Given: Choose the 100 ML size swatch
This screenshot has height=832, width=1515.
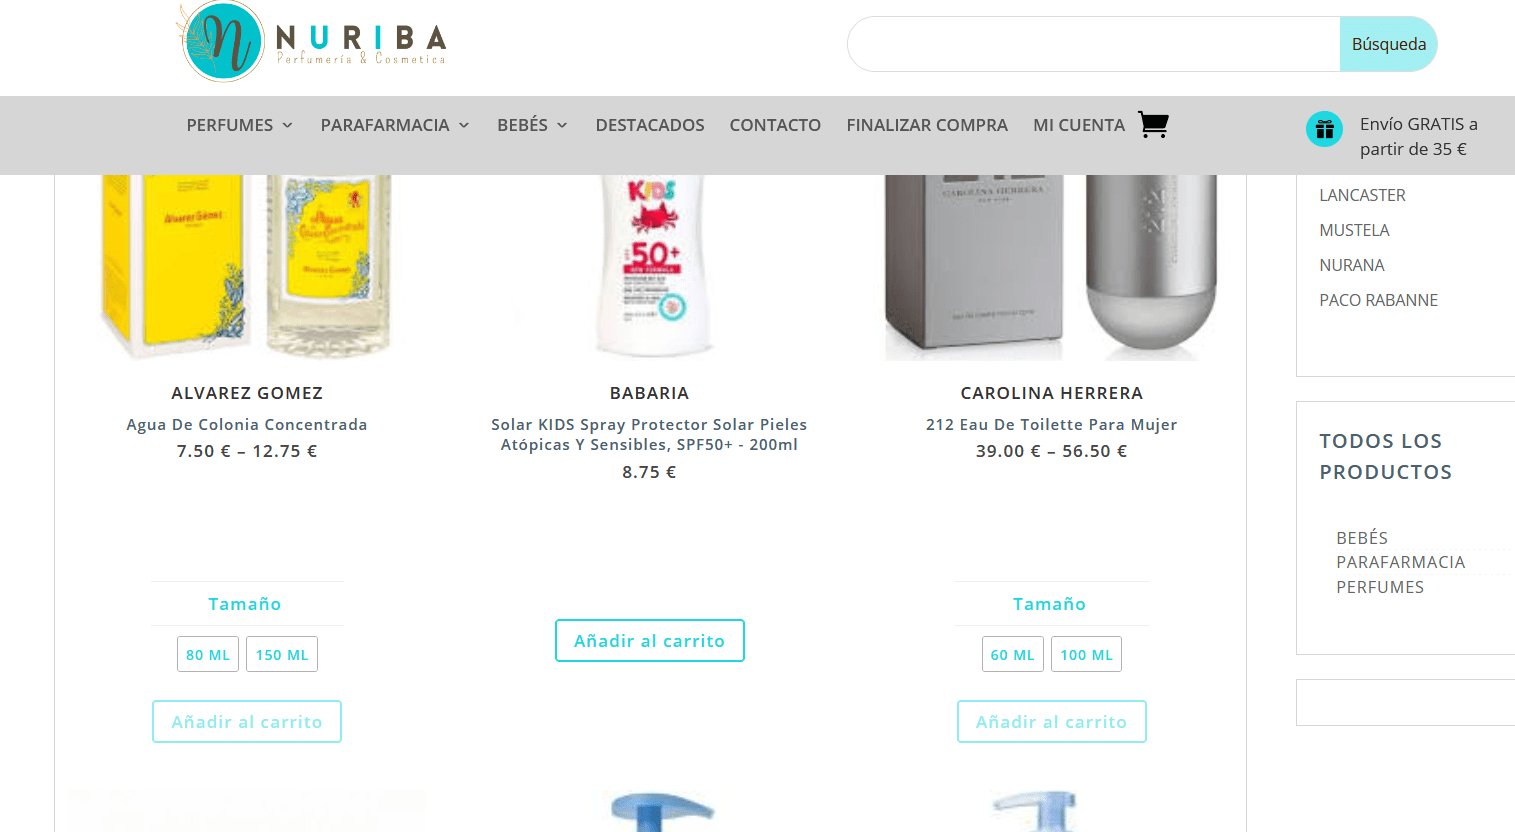Looking at the screenshot, I should 1086,654.
